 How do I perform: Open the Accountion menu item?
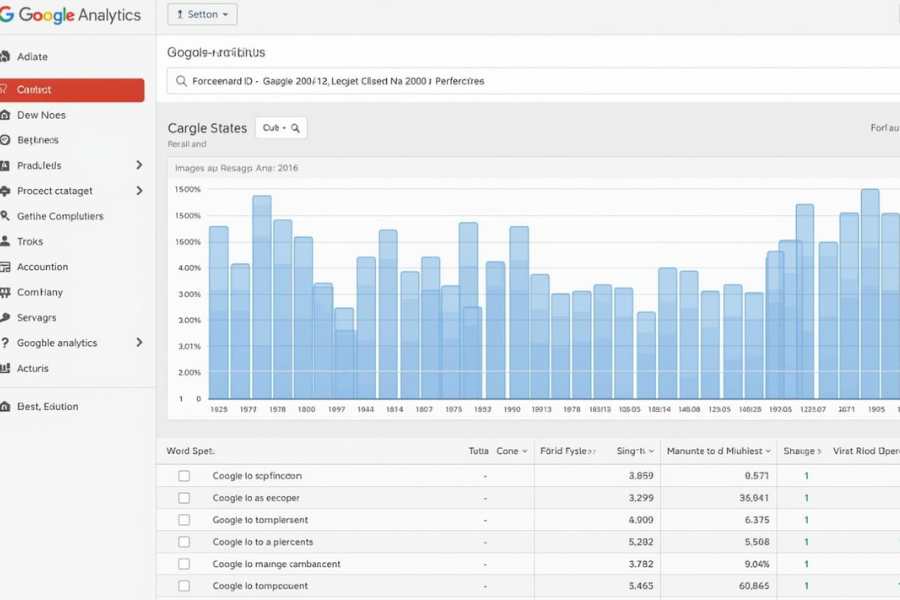[42, 266]
